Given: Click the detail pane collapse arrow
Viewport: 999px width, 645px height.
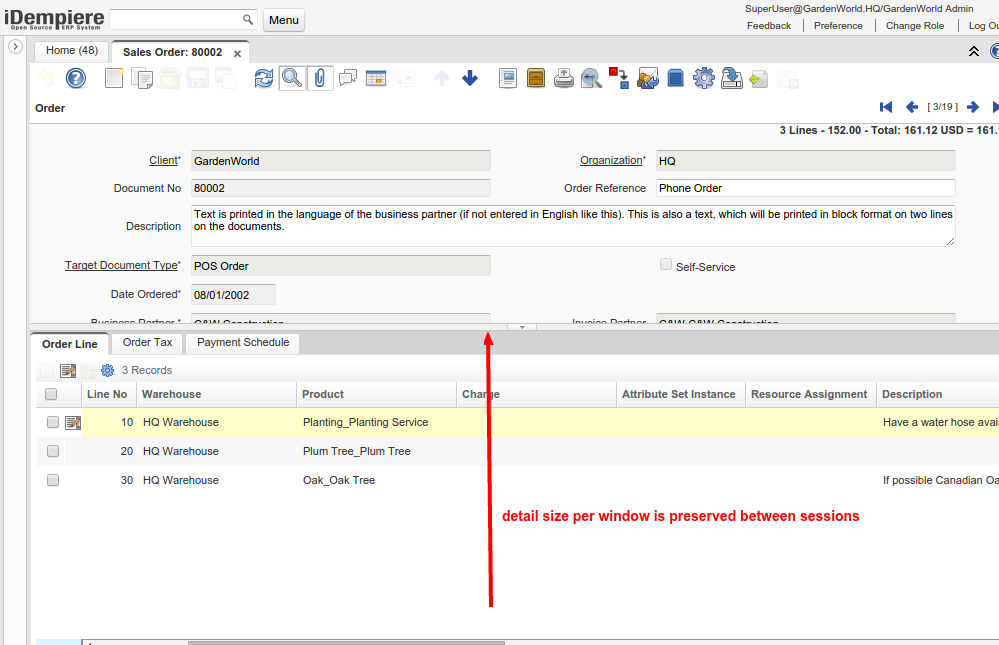Looking at the screenshot, I should coord(522,327).
